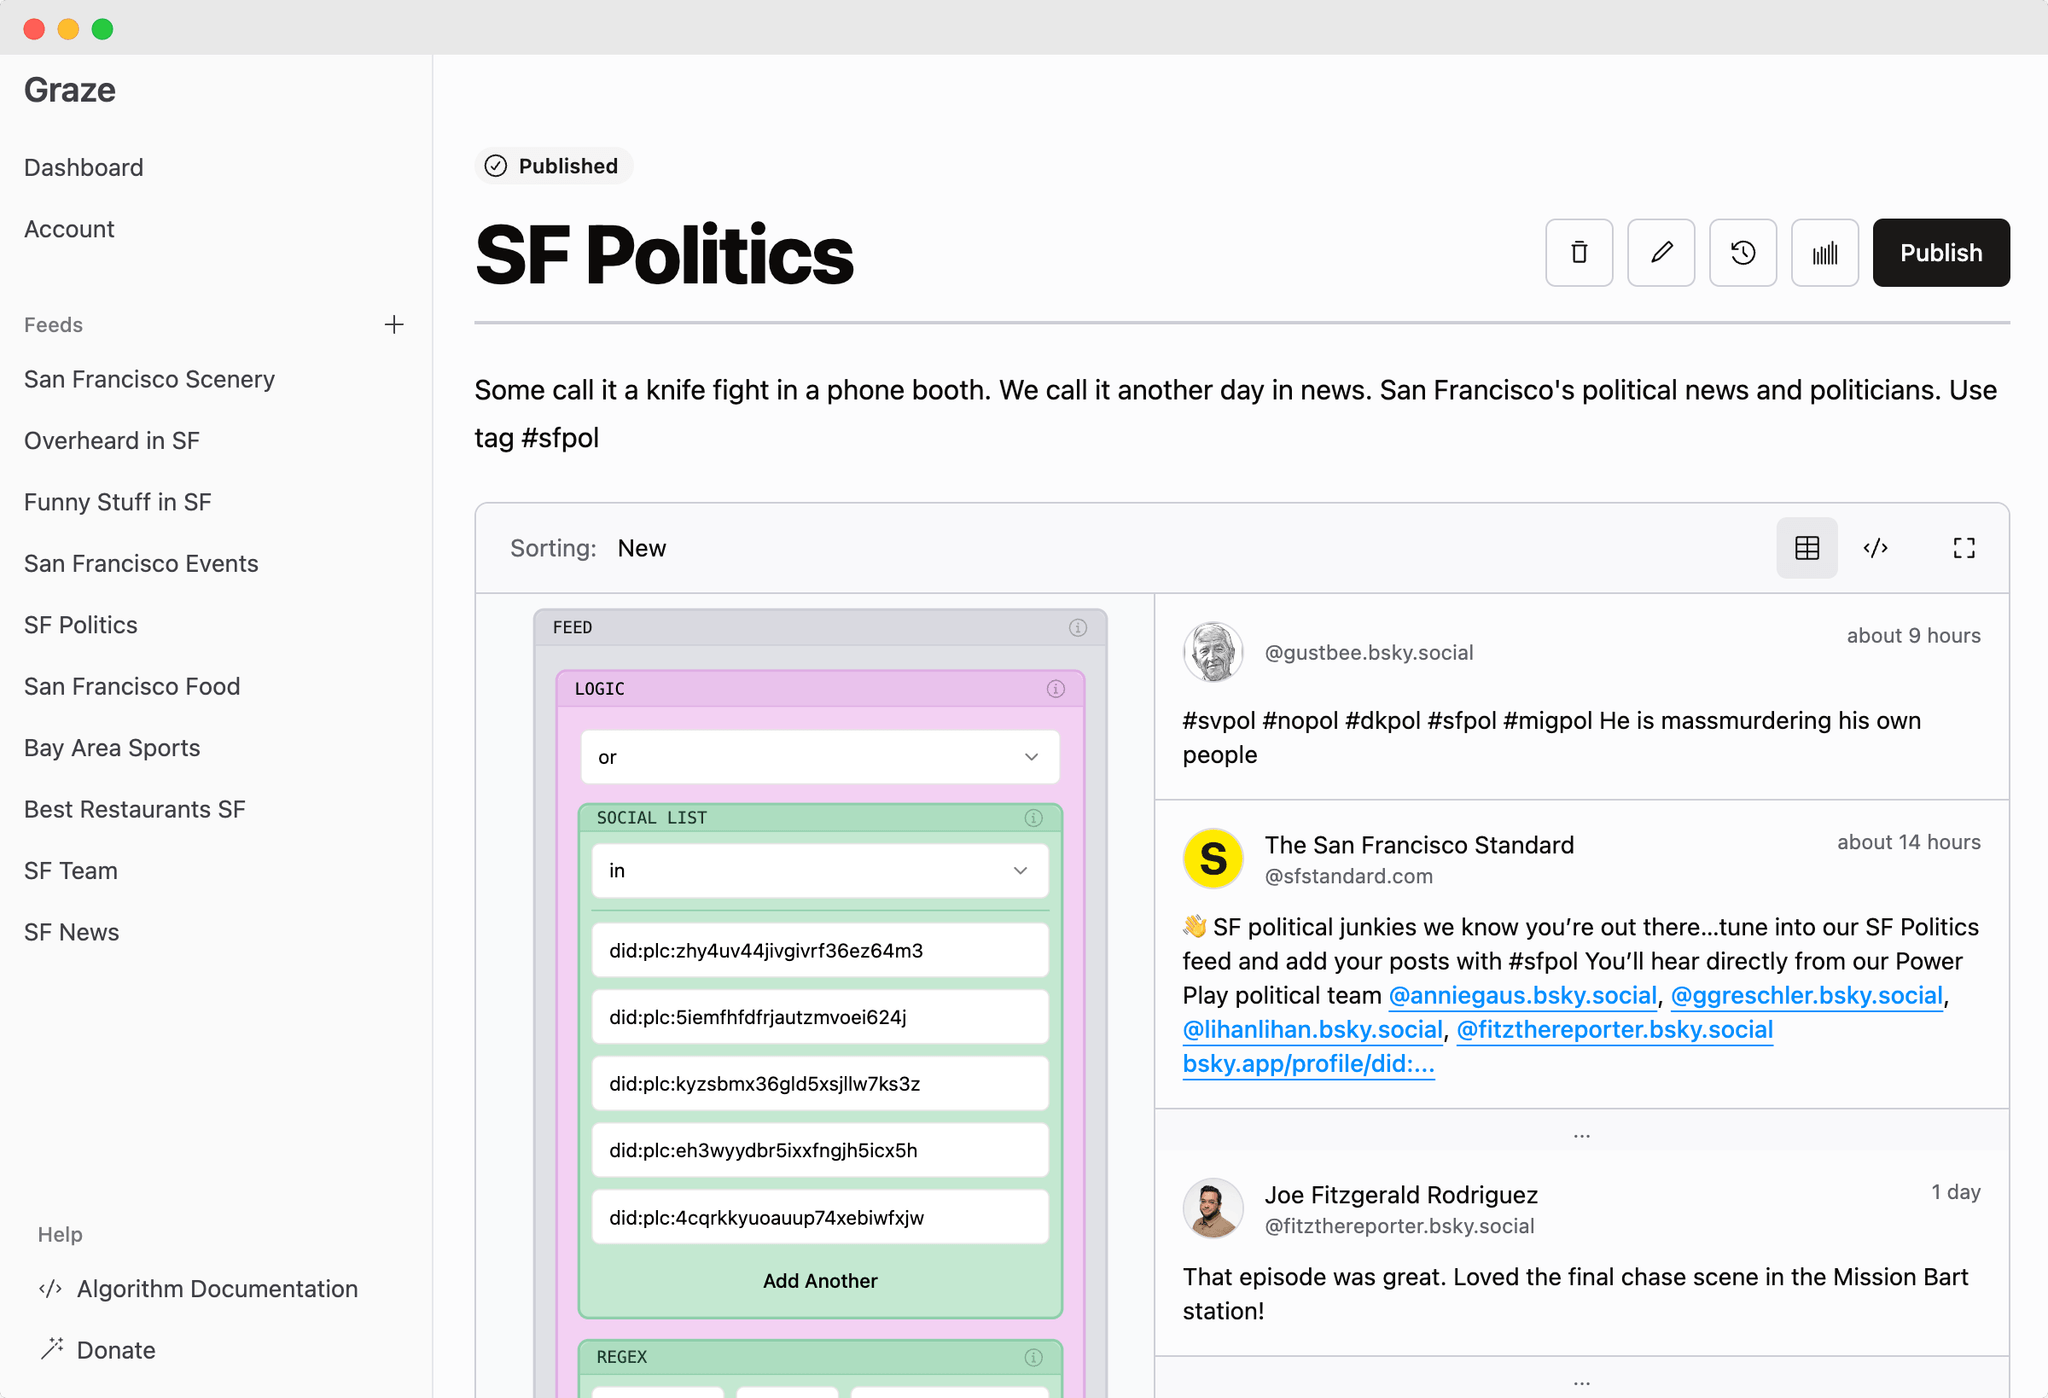Expand the Social List 'in' dropdown
This screenshot has height=1398, width=2048.
[x=815, y=869]
